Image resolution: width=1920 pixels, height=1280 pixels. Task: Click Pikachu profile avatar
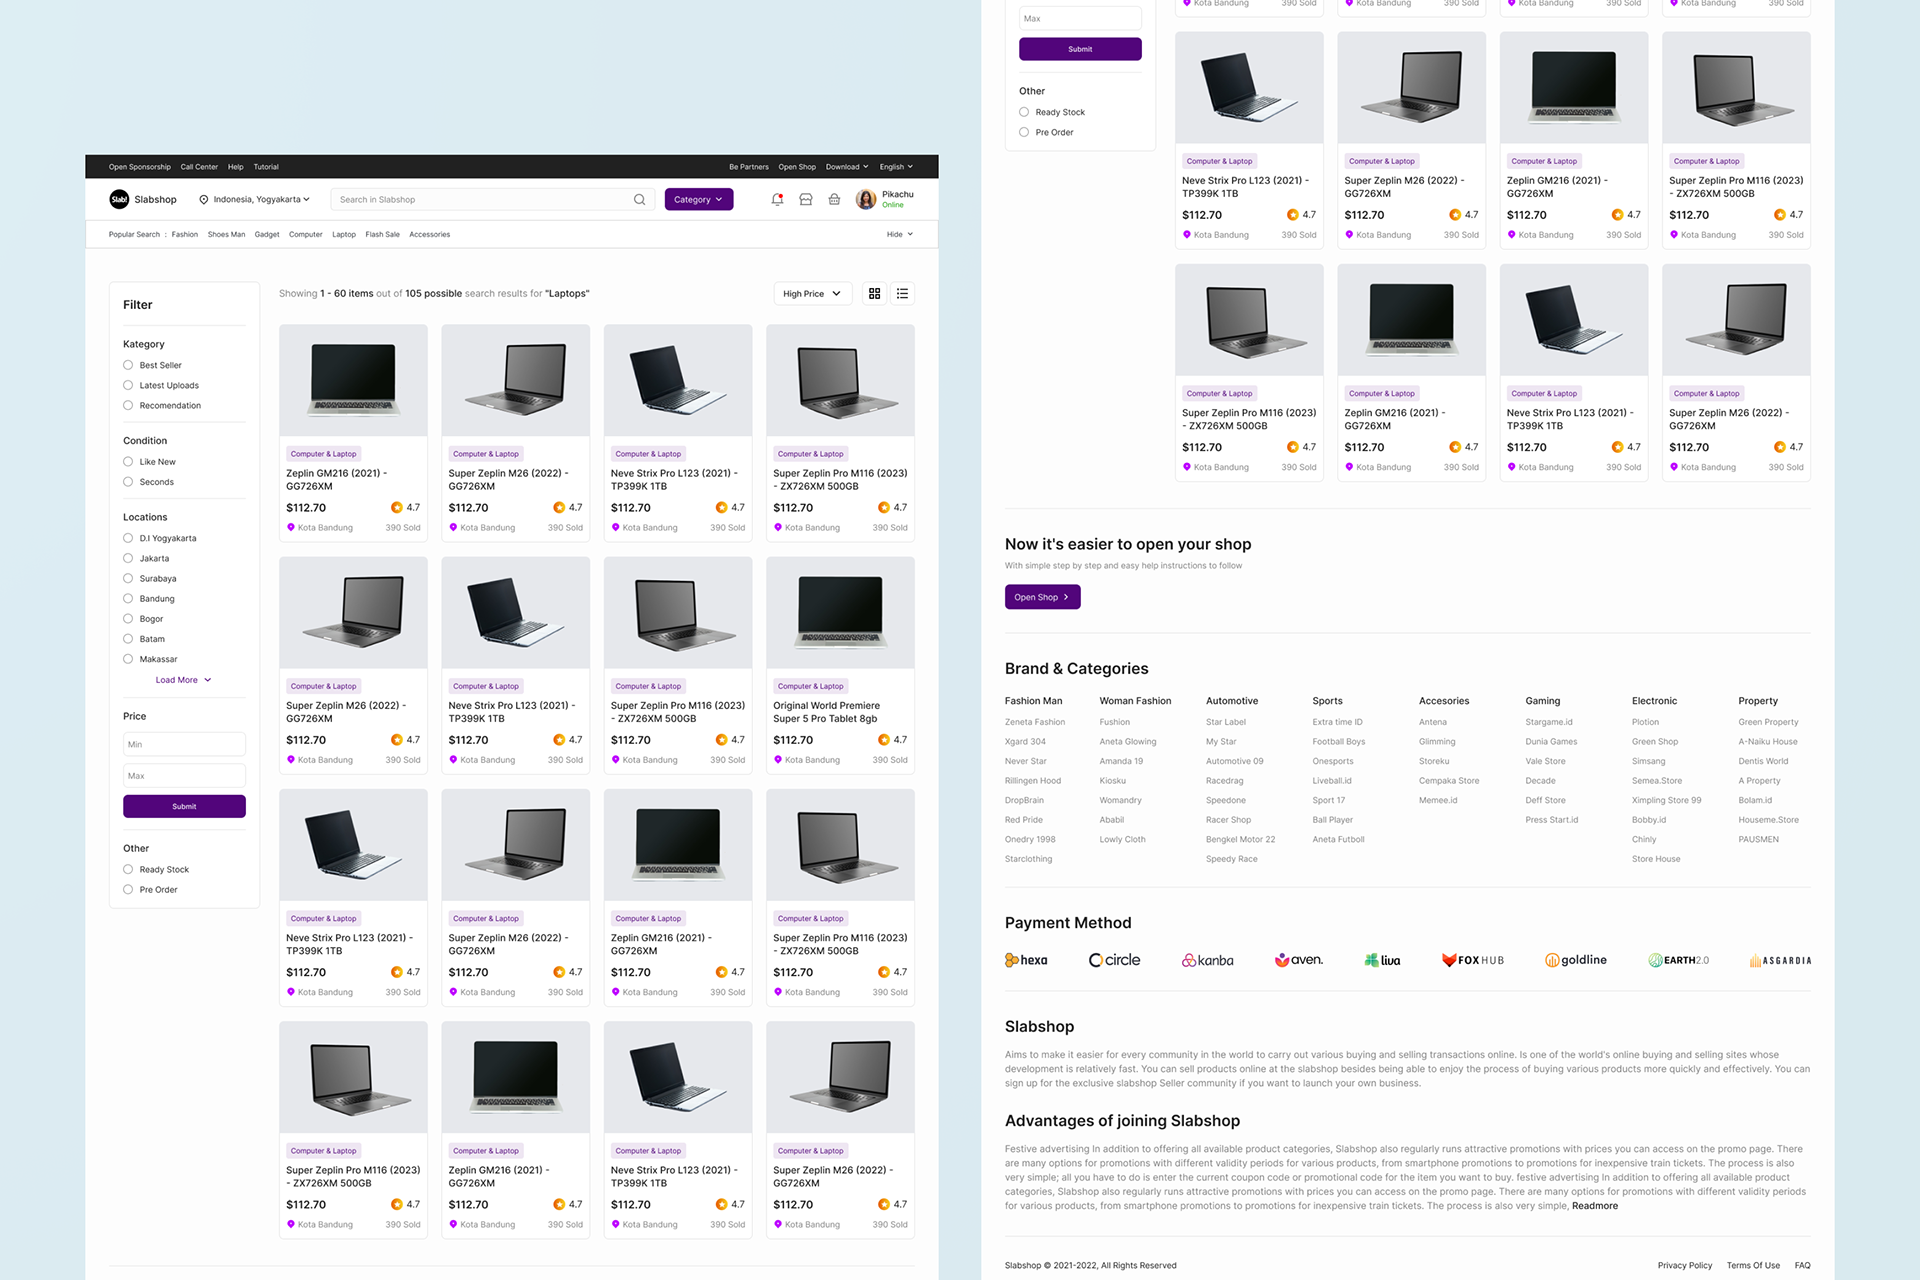coord(866,199)
